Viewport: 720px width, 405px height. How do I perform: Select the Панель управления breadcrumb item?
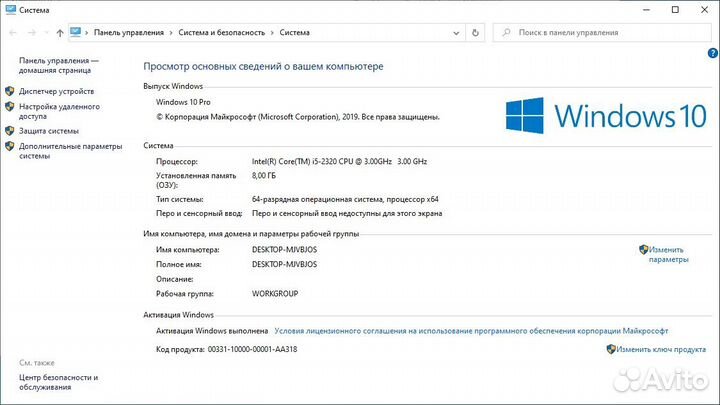coord(129,32)
